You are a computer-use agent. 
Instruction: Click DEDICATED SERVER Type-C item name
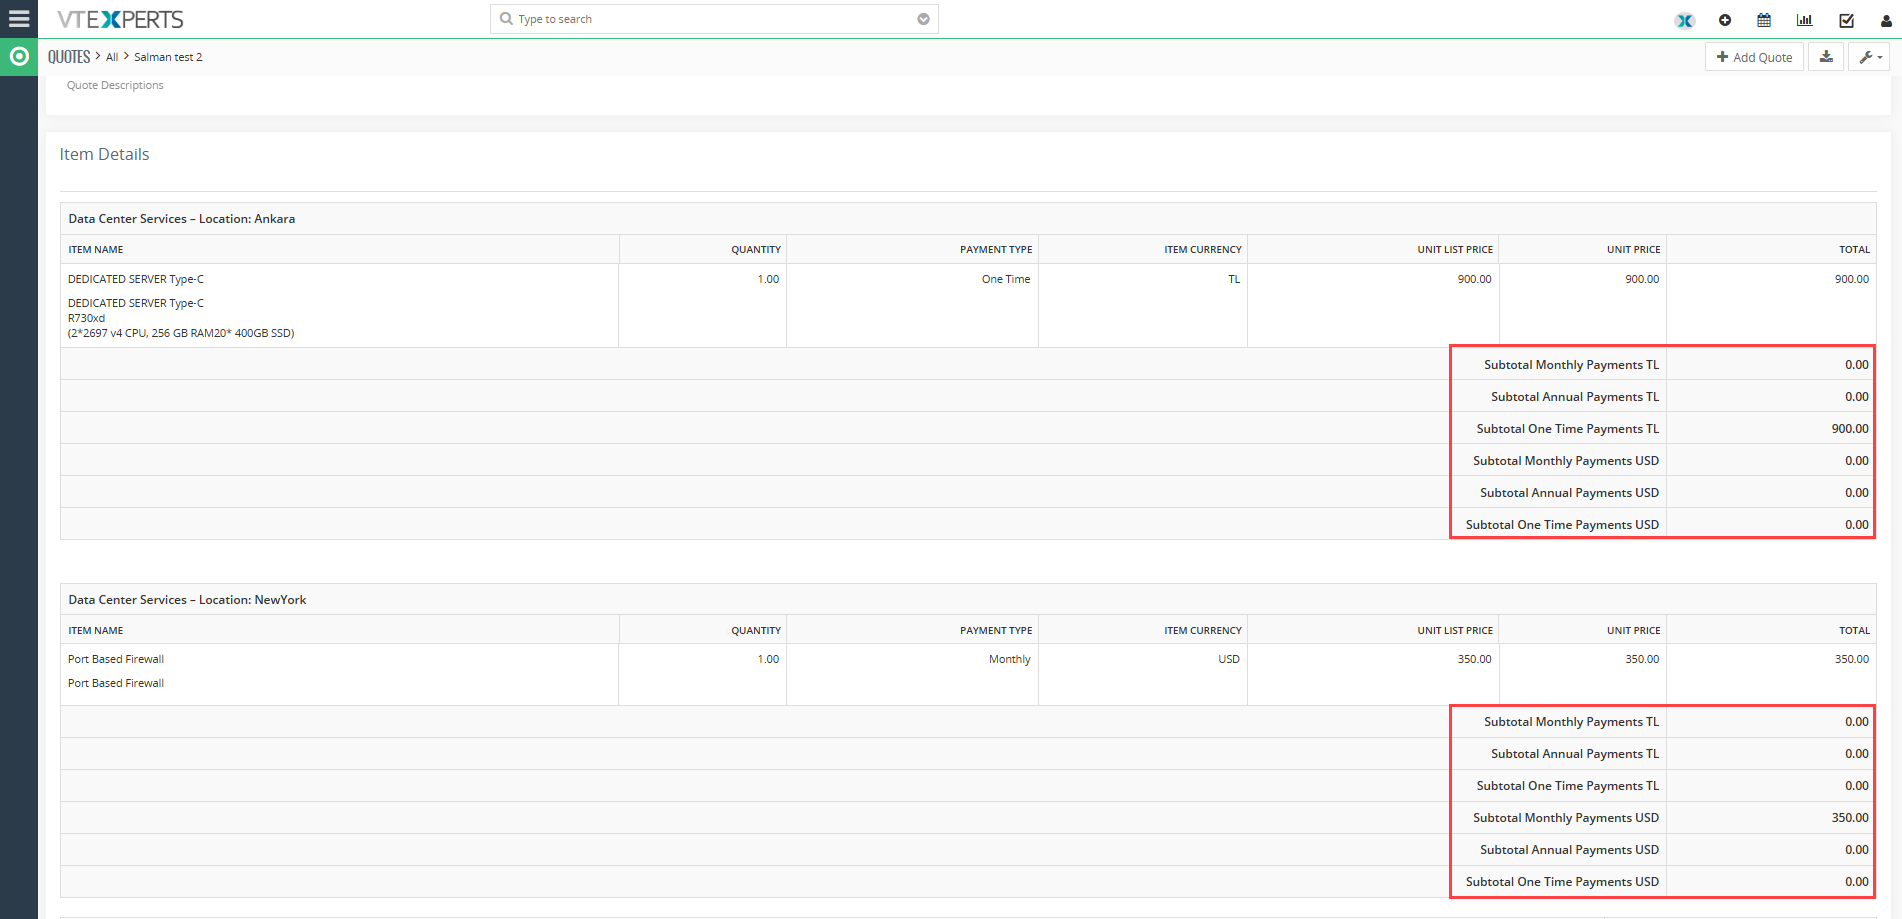(136, 279)
